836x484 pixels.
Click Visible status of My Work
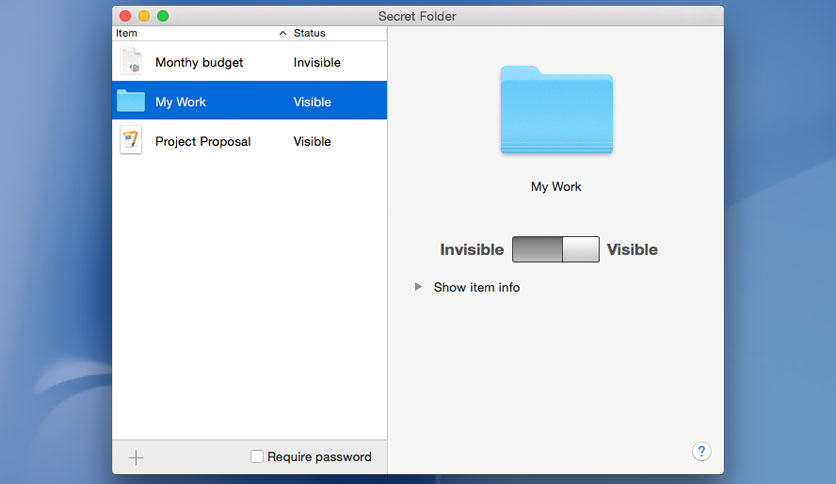312,102
